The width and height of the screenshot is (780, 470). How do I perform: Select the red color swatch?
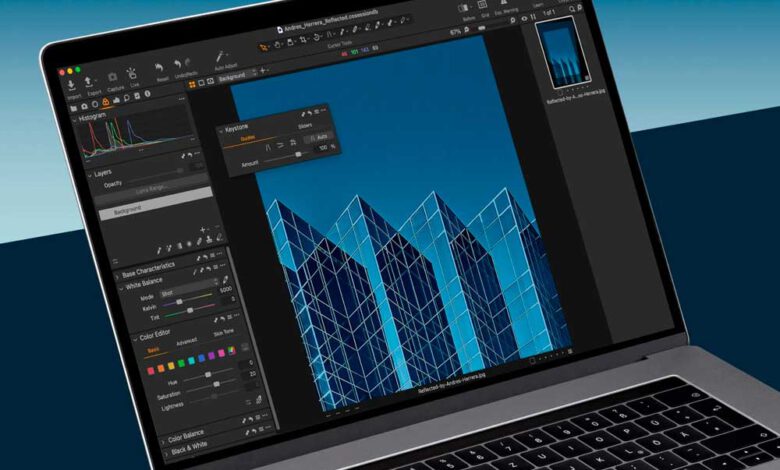tap(151, 371)
